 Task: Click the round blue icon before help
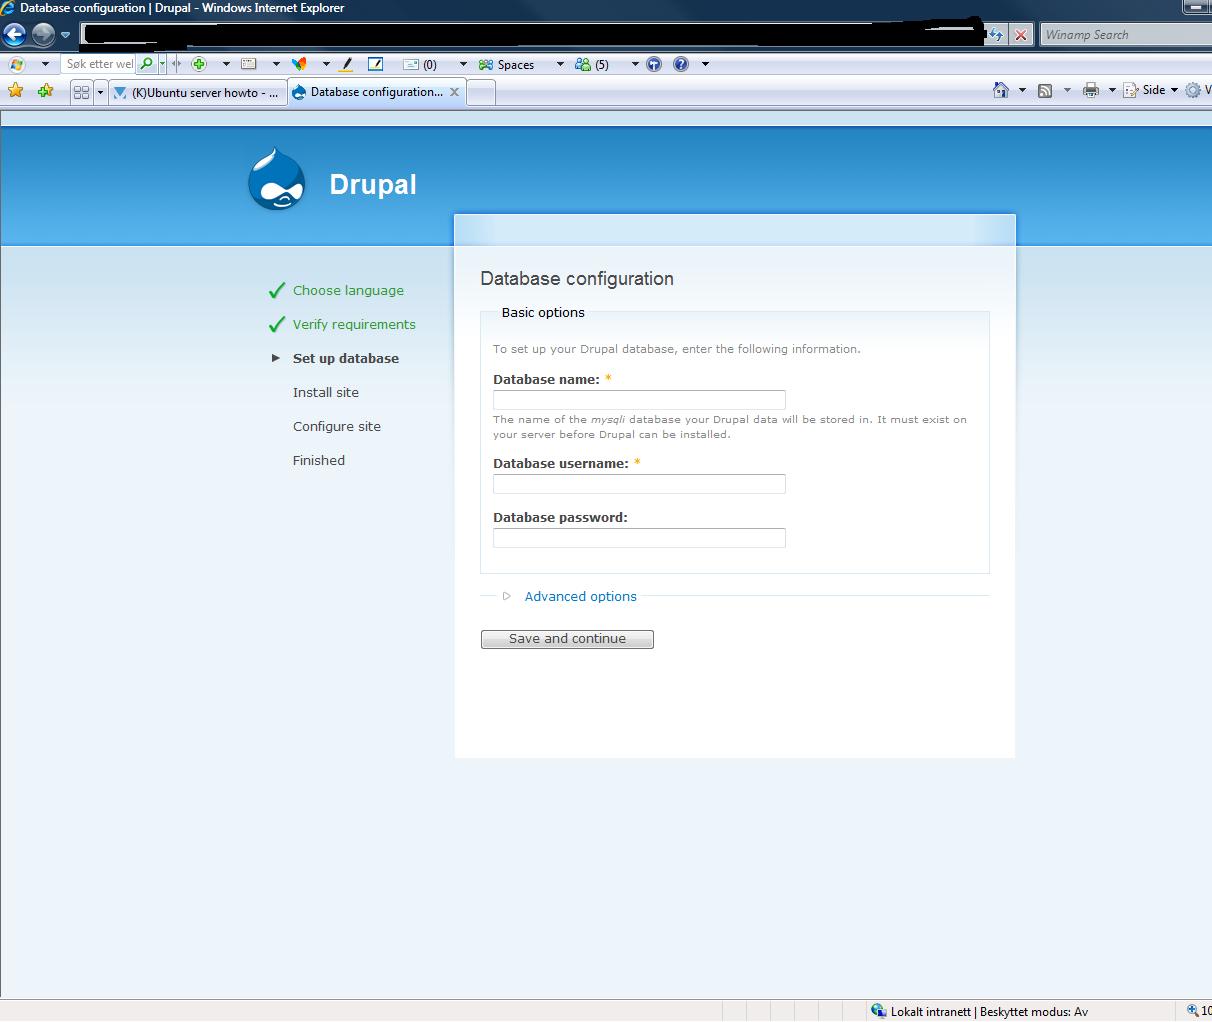tap(654, 64)
